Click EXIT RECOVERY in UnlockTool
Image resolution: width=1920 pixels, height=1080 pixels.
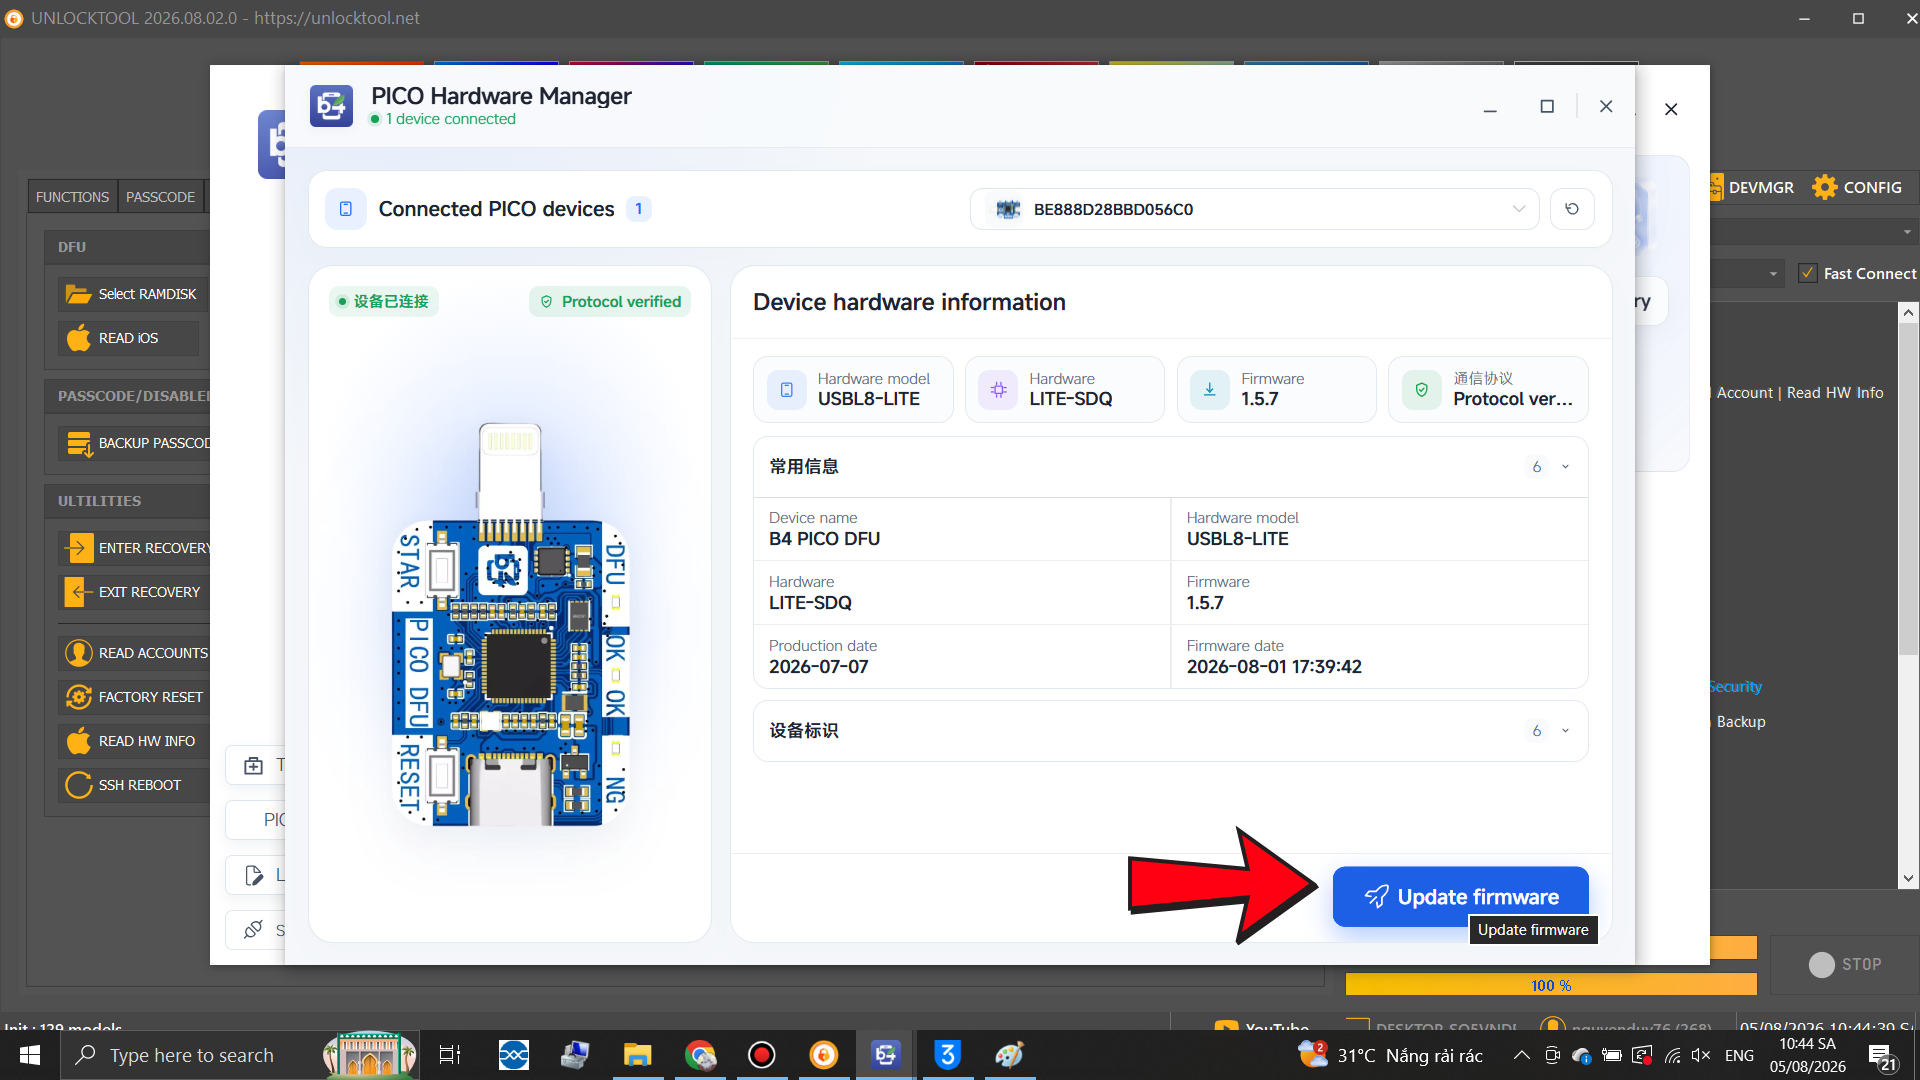coord(134,592)
